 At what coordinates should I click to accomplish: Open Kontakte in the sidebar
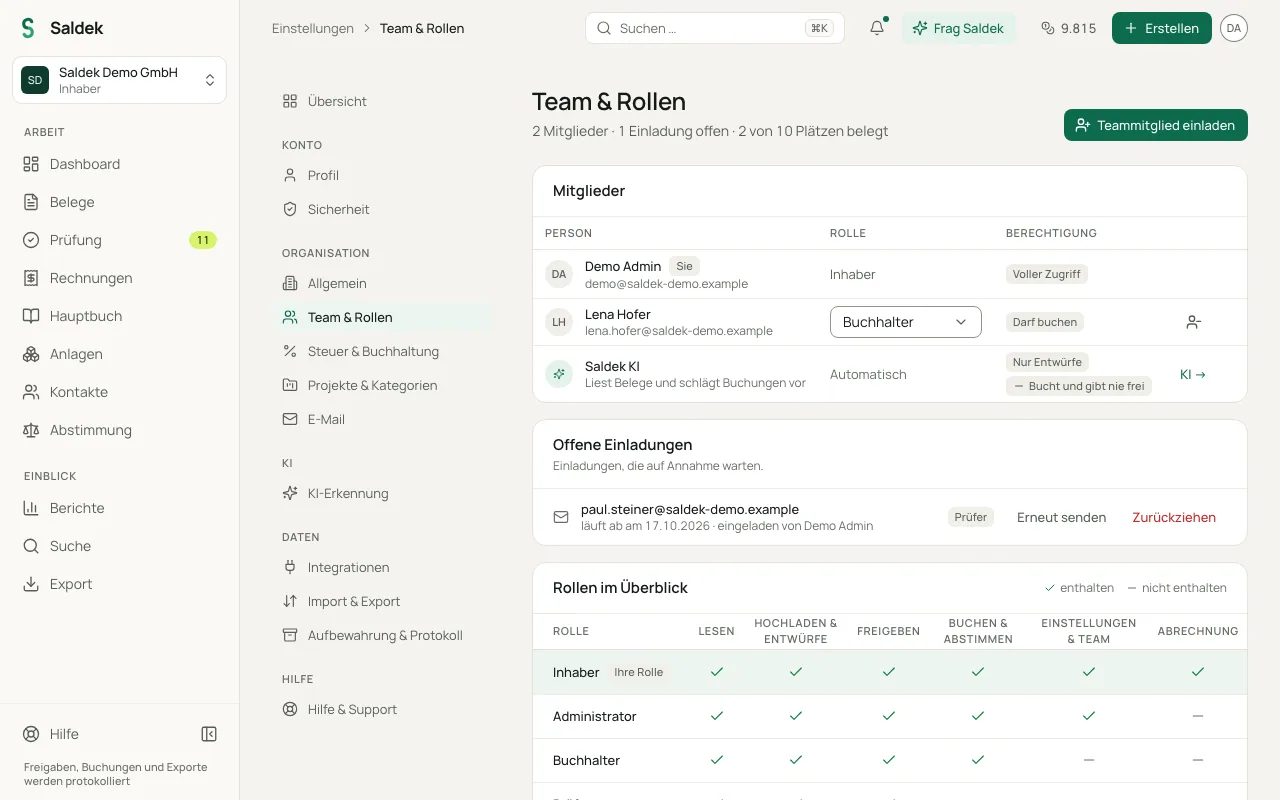point(120,392)
